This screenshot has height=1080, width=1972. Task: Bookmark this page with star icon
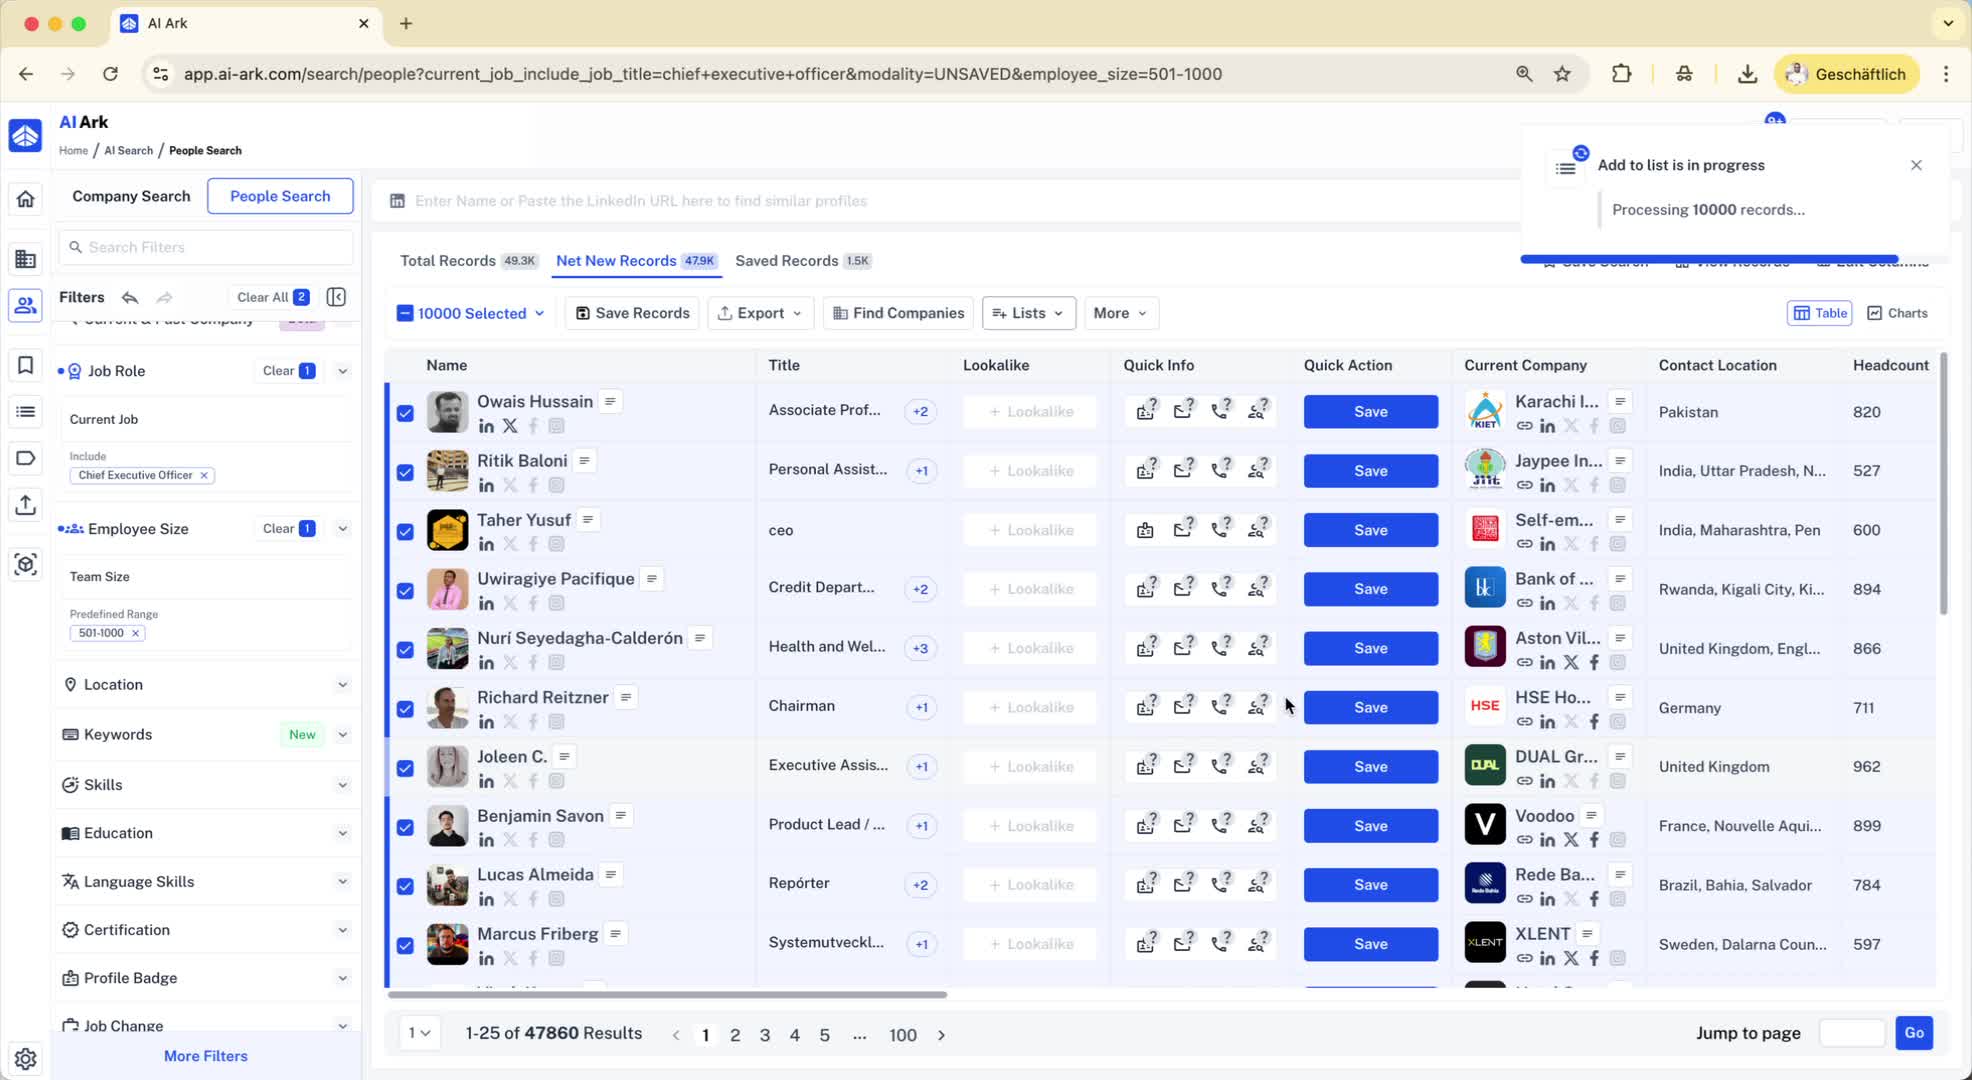click(x=1562, y=74)
